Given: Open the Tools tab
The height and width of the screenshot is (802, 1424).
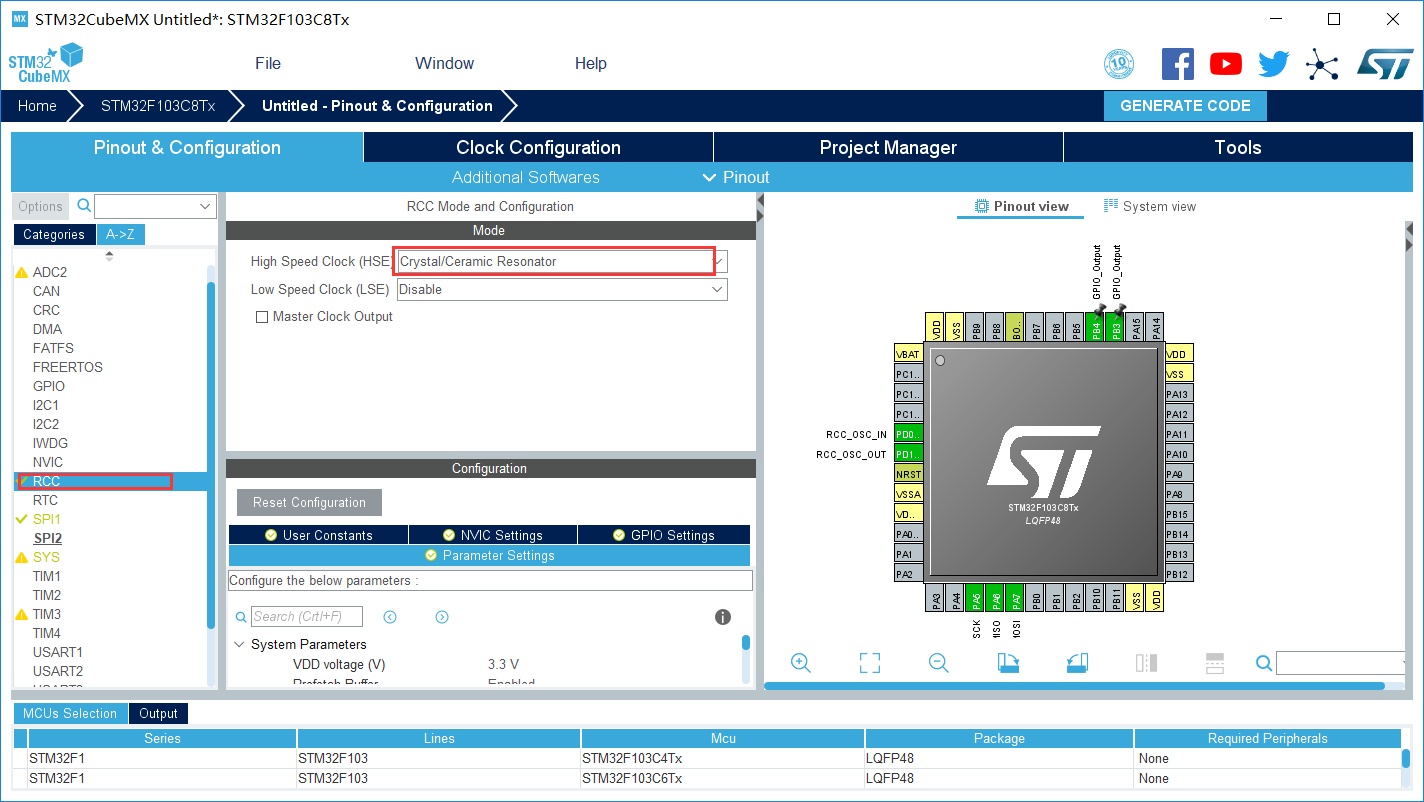Looking at the screenshot, I should click(1238, 148).
